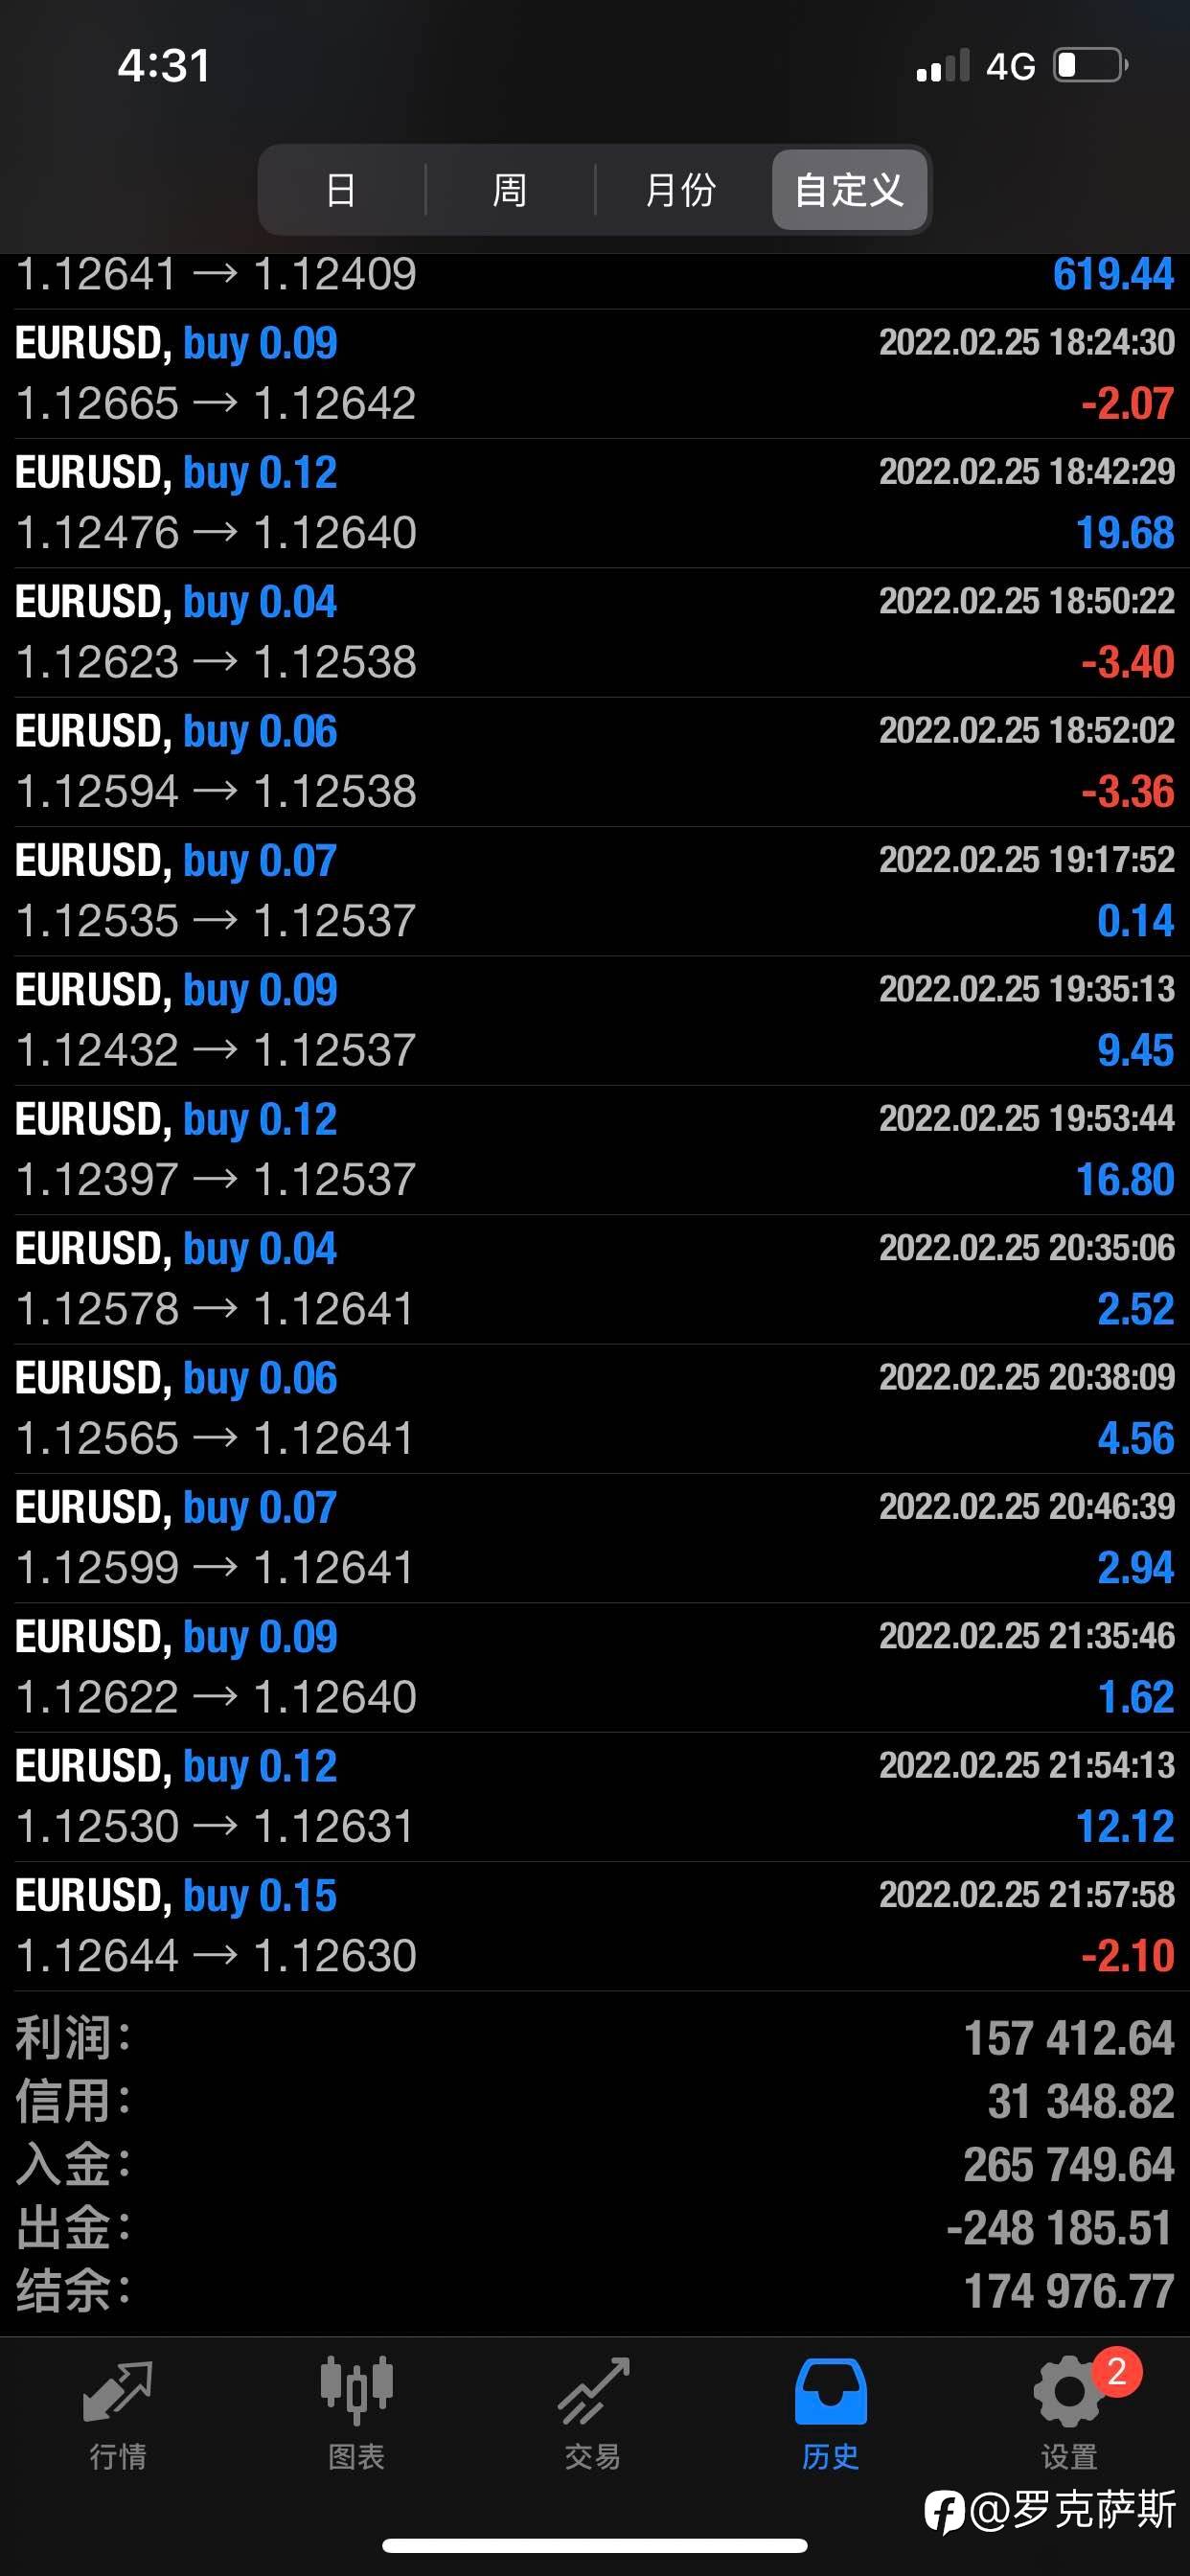1190x2576 pixels.
Task: Open the trade with 0.14 profit
Action: point(595,891)
